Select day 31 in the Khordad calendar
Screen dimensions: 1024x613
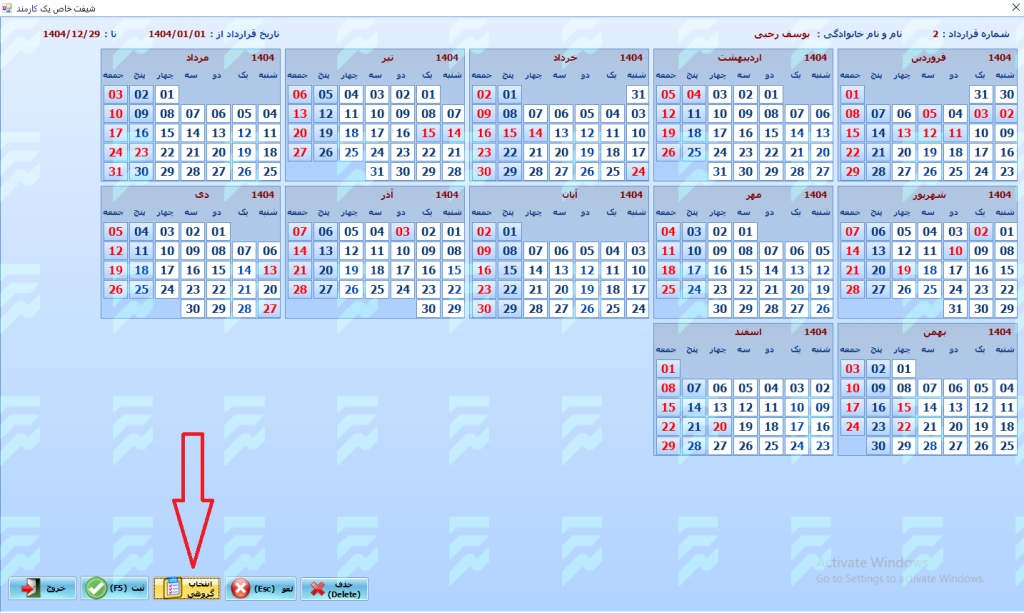(637, 95)
